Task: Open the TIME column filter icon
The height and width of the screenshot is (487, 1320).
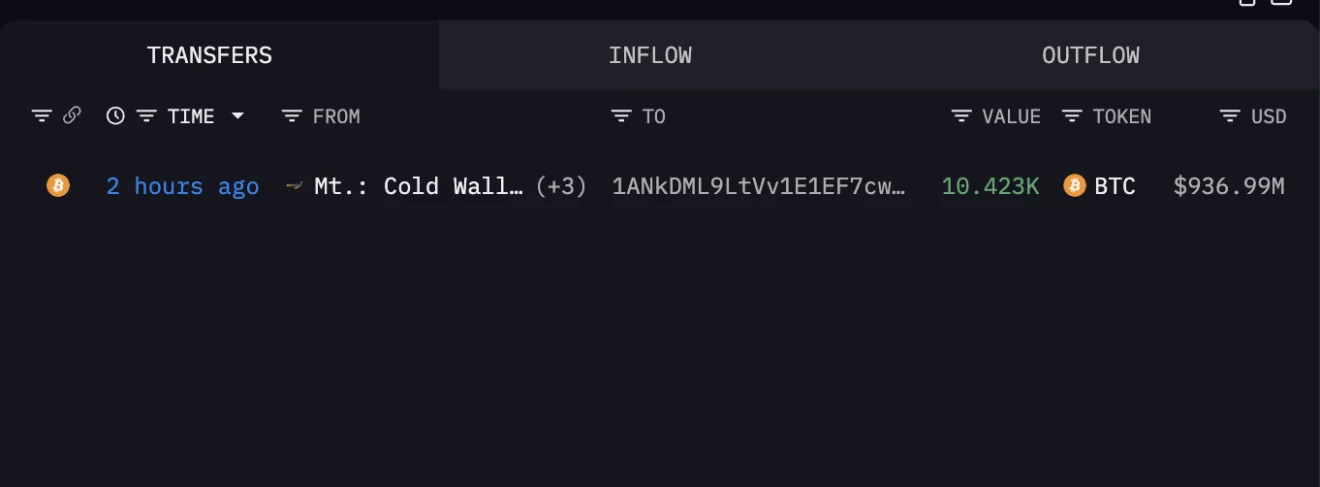Action: tap(146, 116)
